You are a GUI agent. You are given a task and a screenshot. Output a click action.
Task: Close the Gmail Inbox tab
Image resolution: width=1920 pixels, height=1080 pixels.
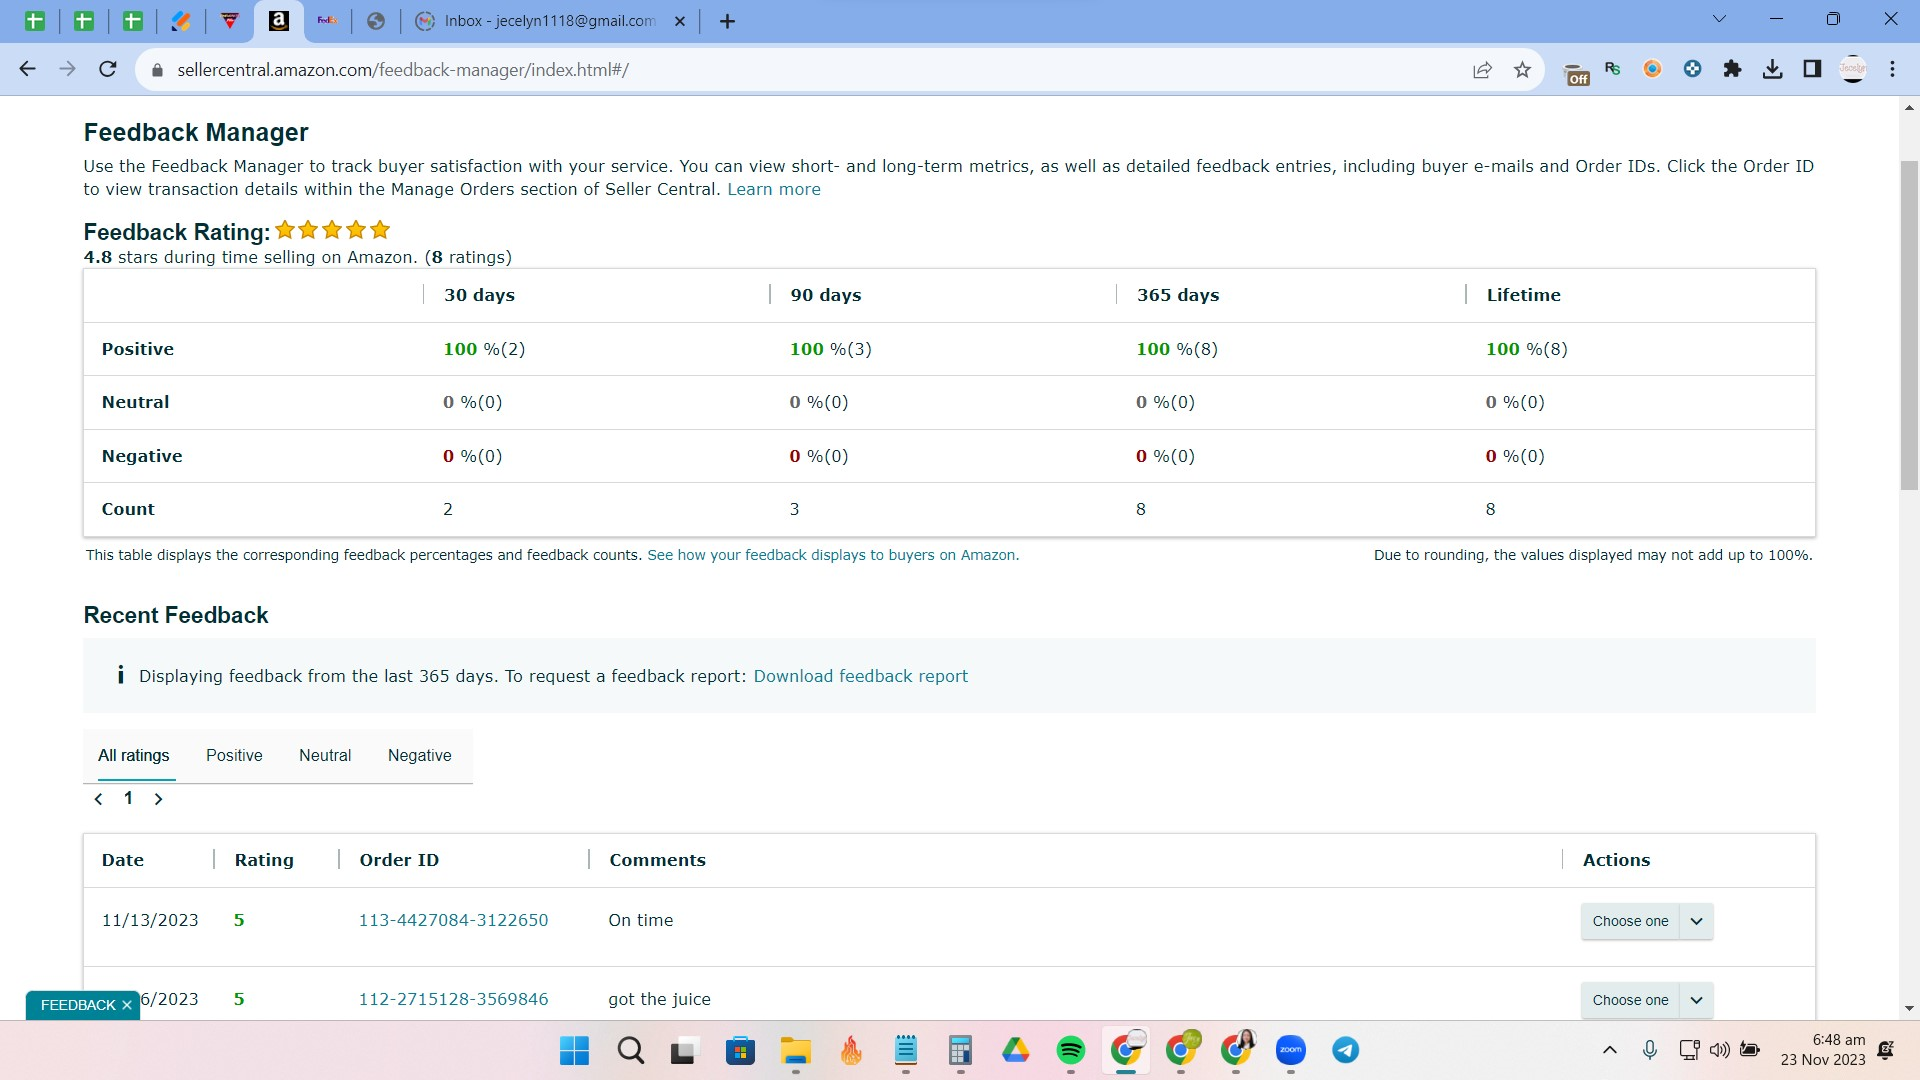(680, 21)
